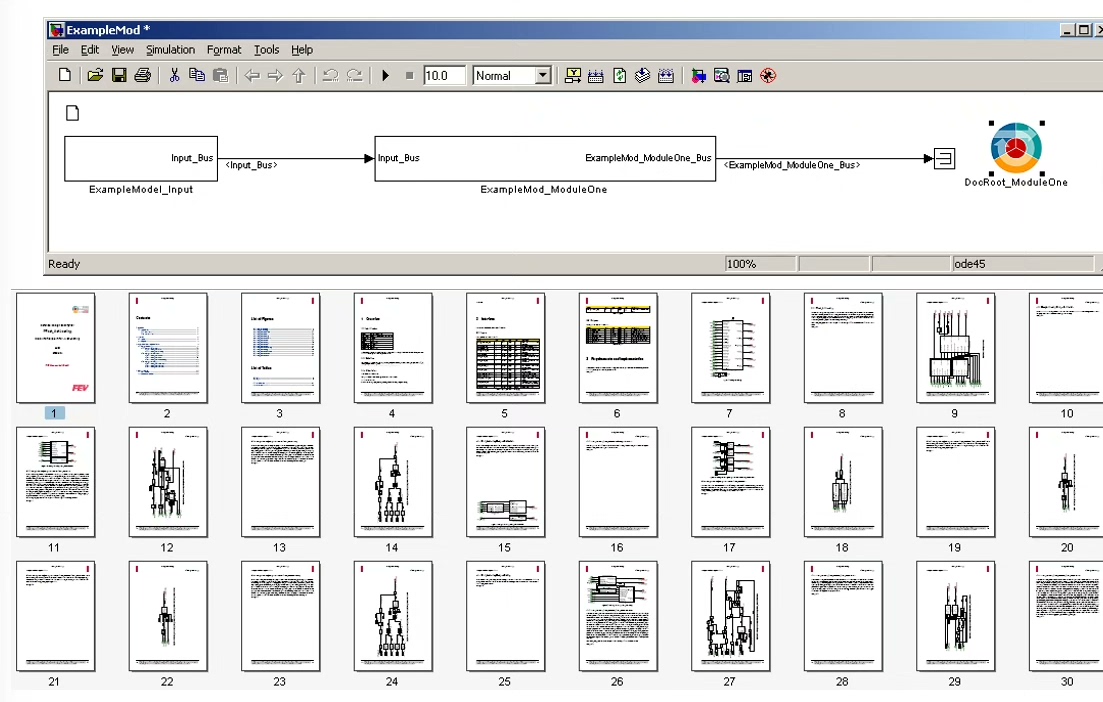
Task: Print the model using printer icon
Action: tap(143, 75)
